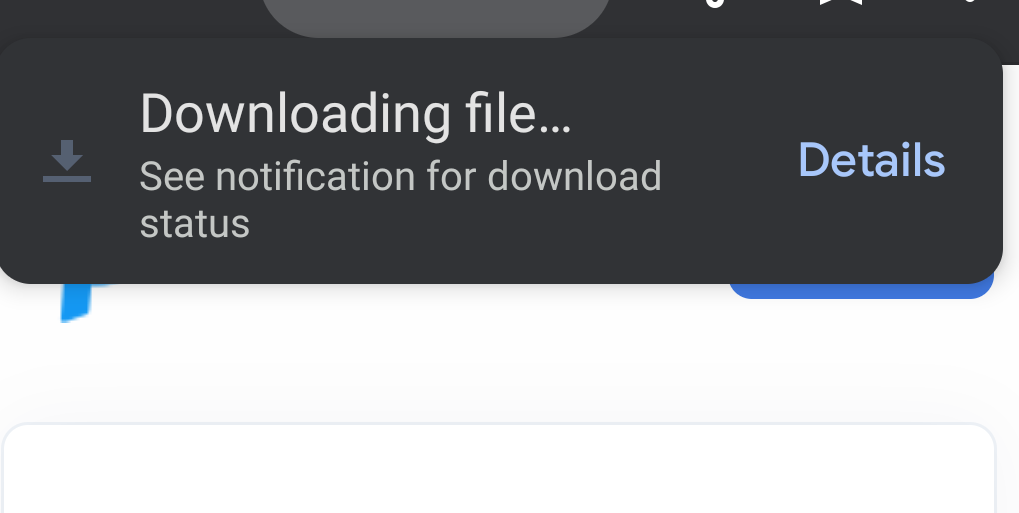Tap the cut-off toolbar icon left of bookmark
This screenshot has height=513, width=1019.
pos(715,3)
